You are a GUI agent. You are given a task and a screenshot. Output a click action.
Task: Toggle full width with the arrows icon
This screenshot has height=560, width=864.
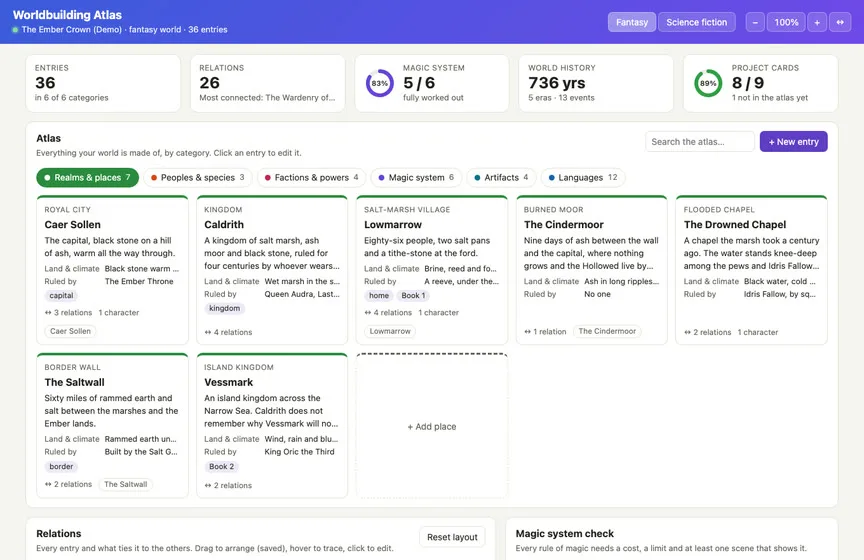coord(840,22)
